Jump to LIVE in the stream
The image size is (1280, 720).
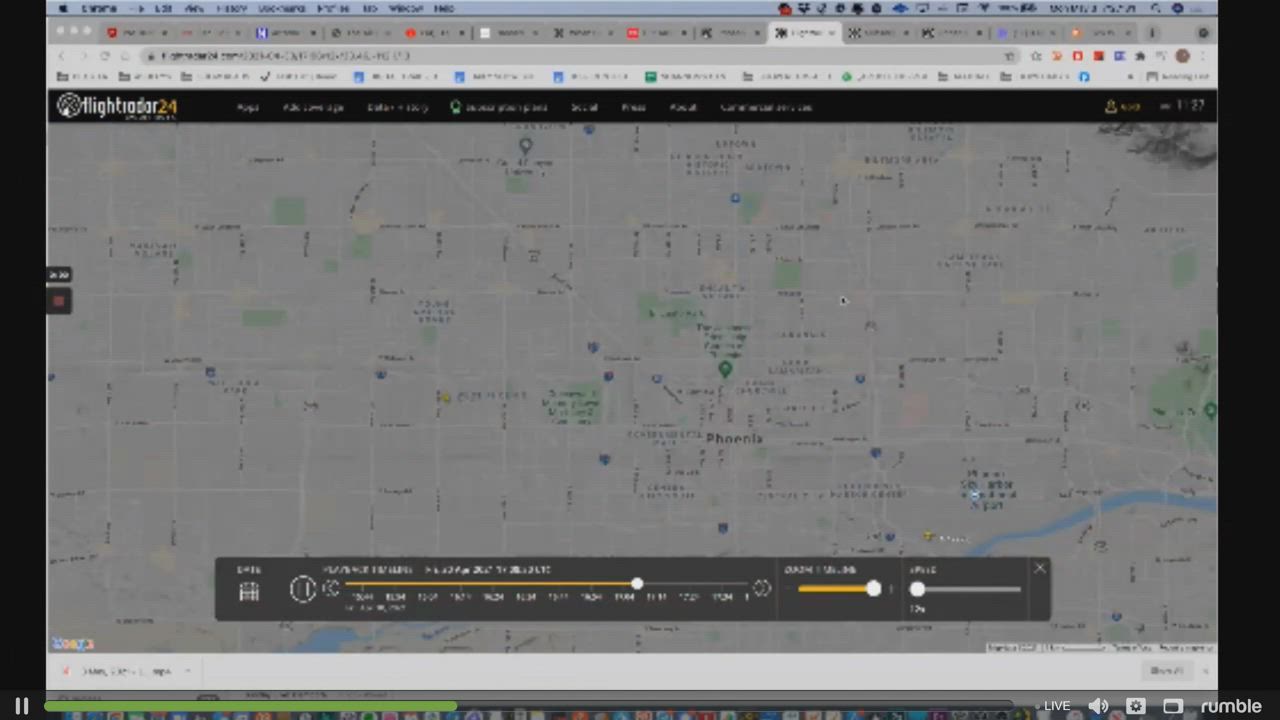[1057, 706]
